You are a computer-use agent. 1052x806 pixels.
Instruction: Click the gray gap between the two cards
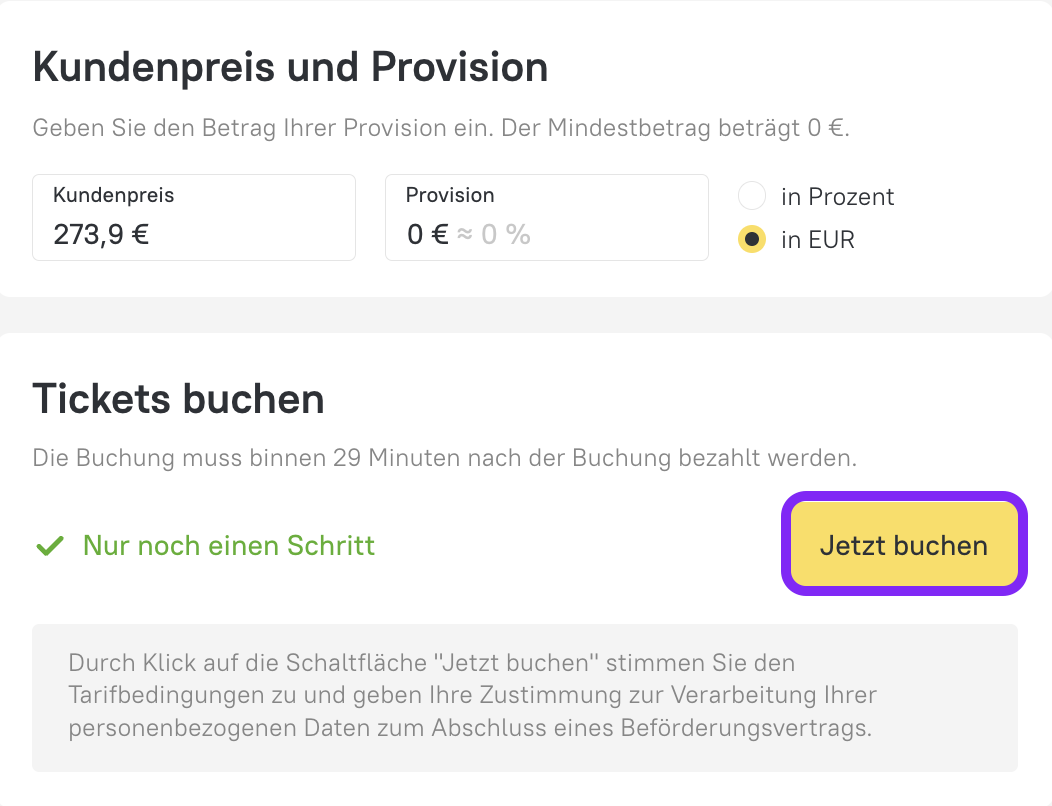(x=526, y=315)
